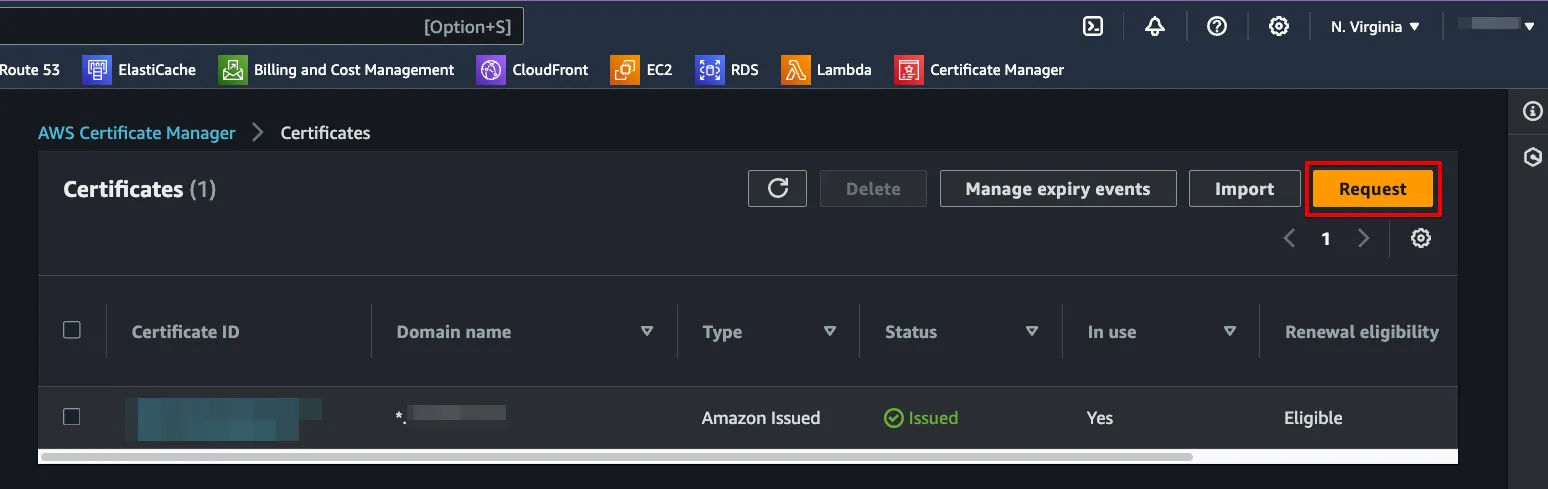
Task: Sort by Domain name column arrow
Action: (x=646, y=331)
